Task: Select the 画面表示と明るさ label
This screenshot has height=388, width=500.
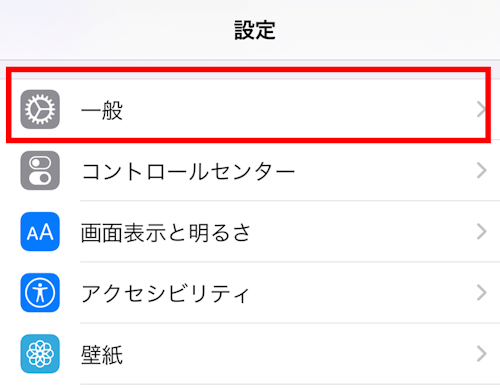Action: coord(165,232)
